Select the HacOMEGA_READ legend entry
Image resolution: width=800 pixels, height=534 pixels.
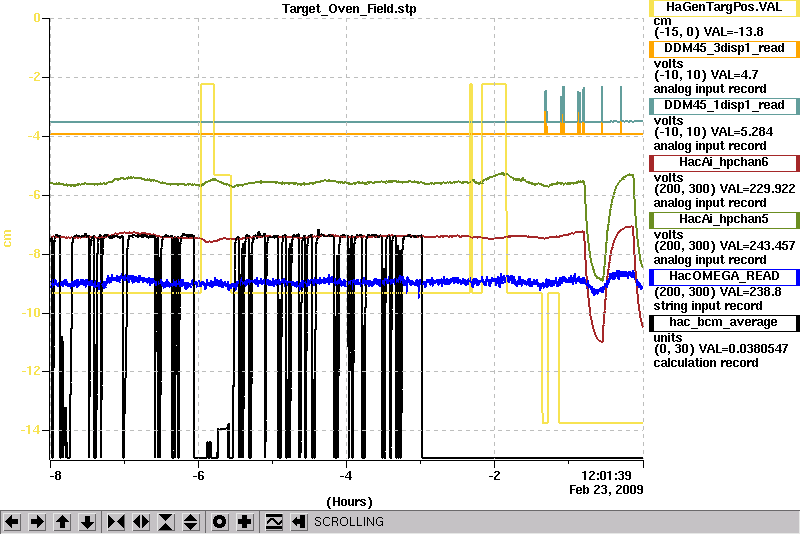[724, 276]
